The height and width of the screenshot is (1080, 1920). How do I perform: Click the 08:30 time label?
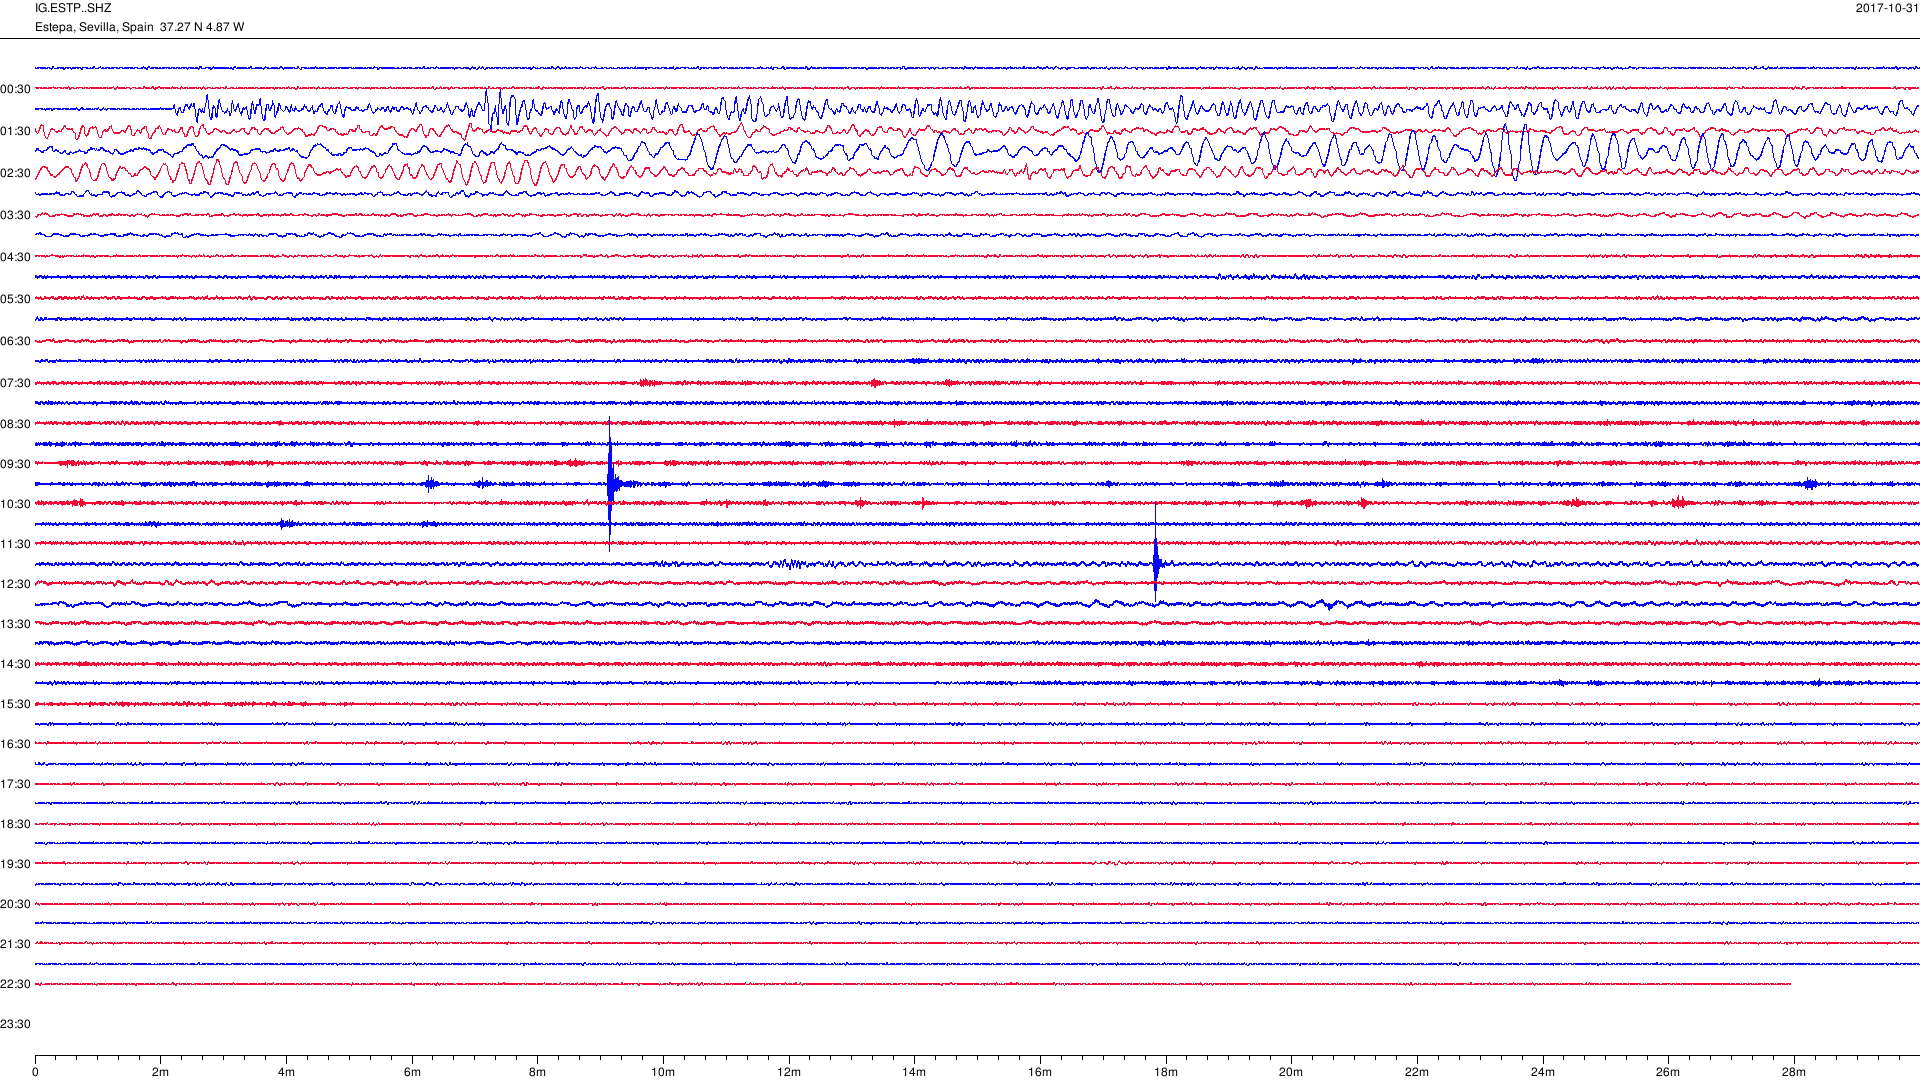pyautogui.click(x=15, y=424)
